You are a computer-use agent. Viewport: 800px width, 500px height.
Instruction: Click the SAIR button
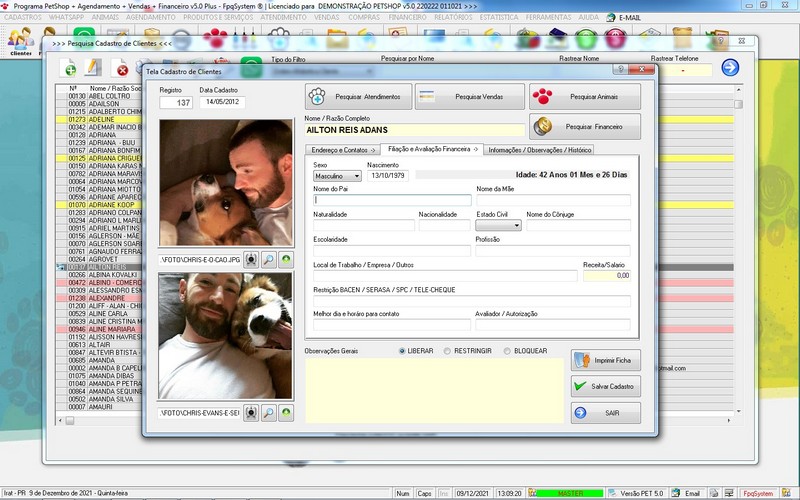click(606, 413)
